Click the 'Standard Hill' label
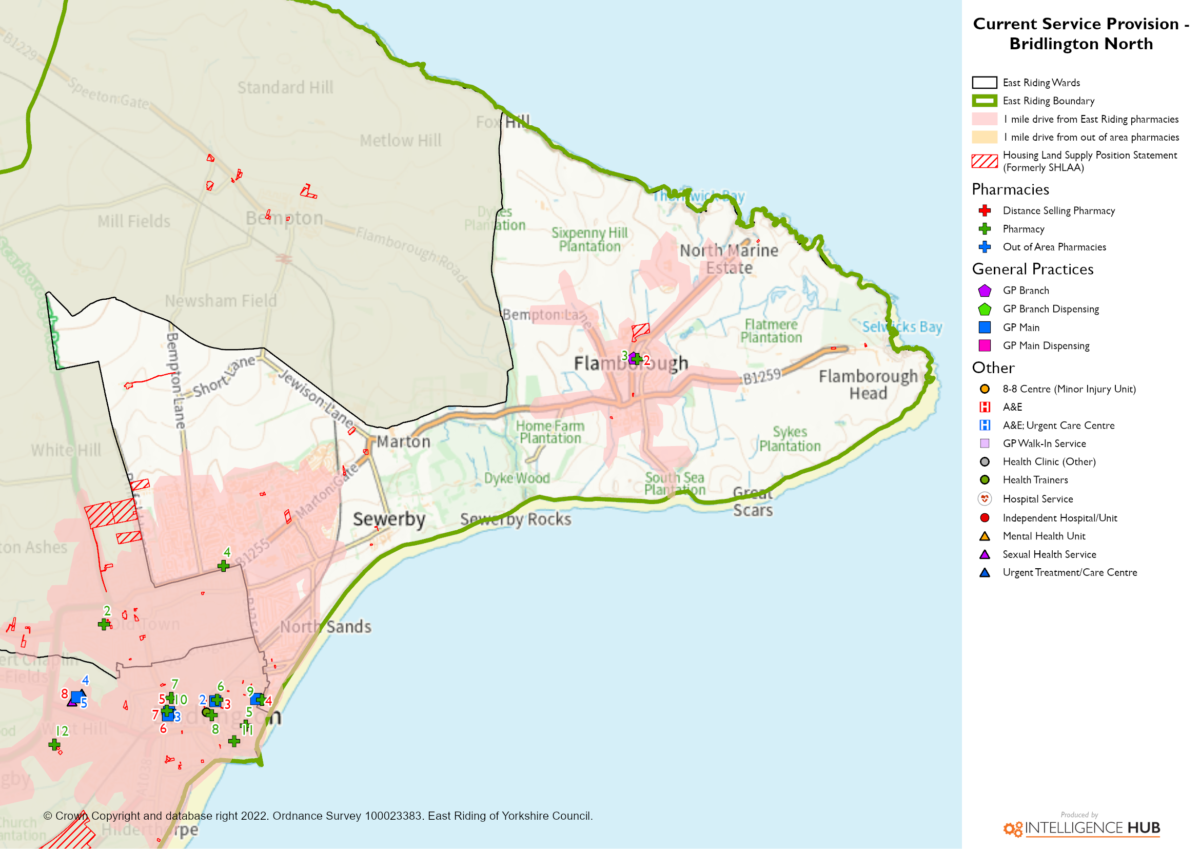Screen dimensions: 1200x849 pyautogui.click(x=285, y=88)
